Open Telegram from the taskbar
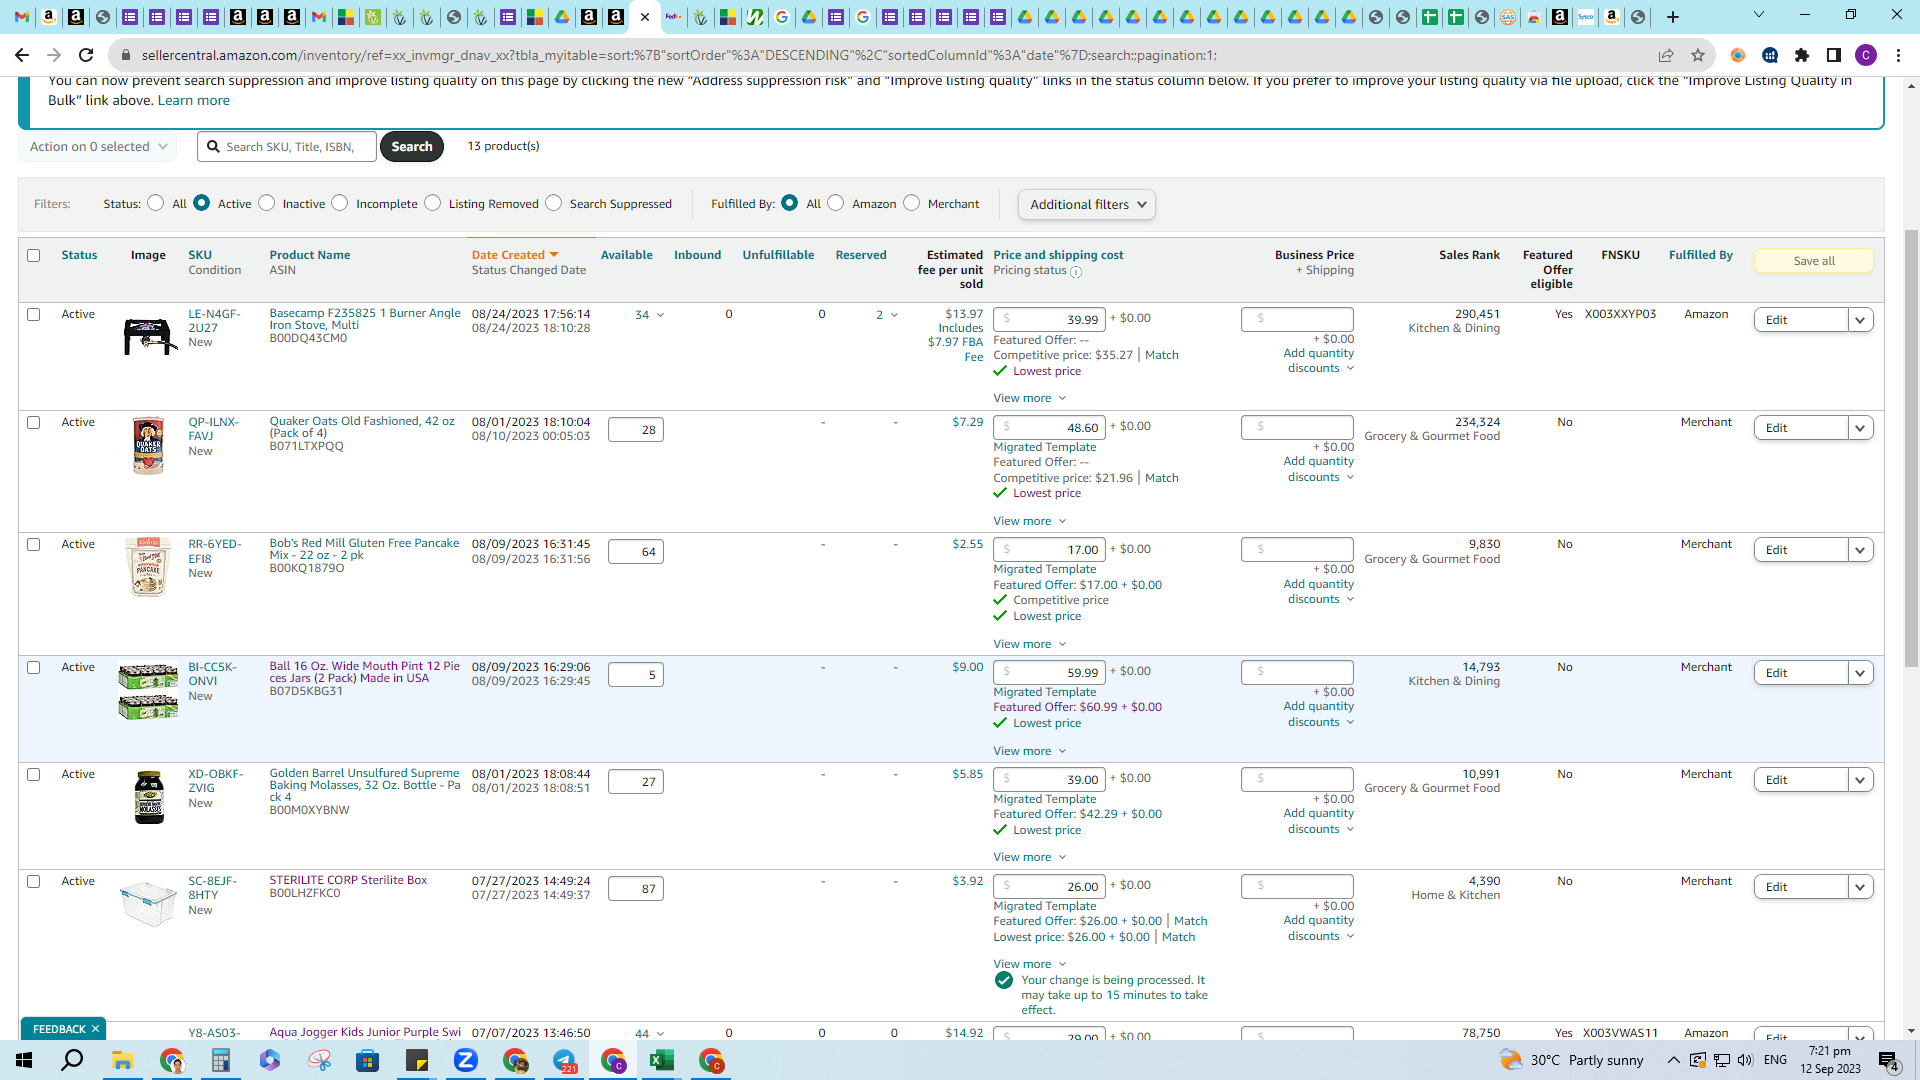The image size is (1920, 1080). coord(564,1060)
